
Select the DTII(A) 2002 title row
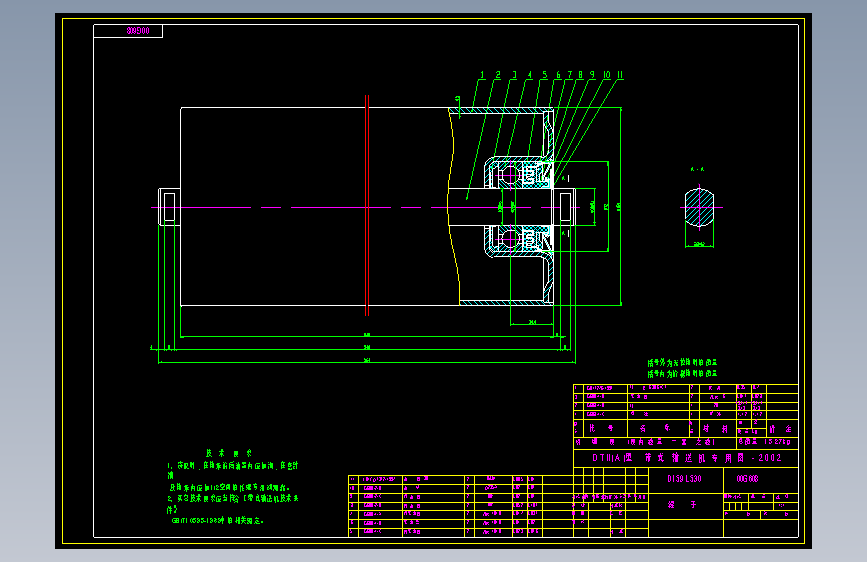[686, 458]
